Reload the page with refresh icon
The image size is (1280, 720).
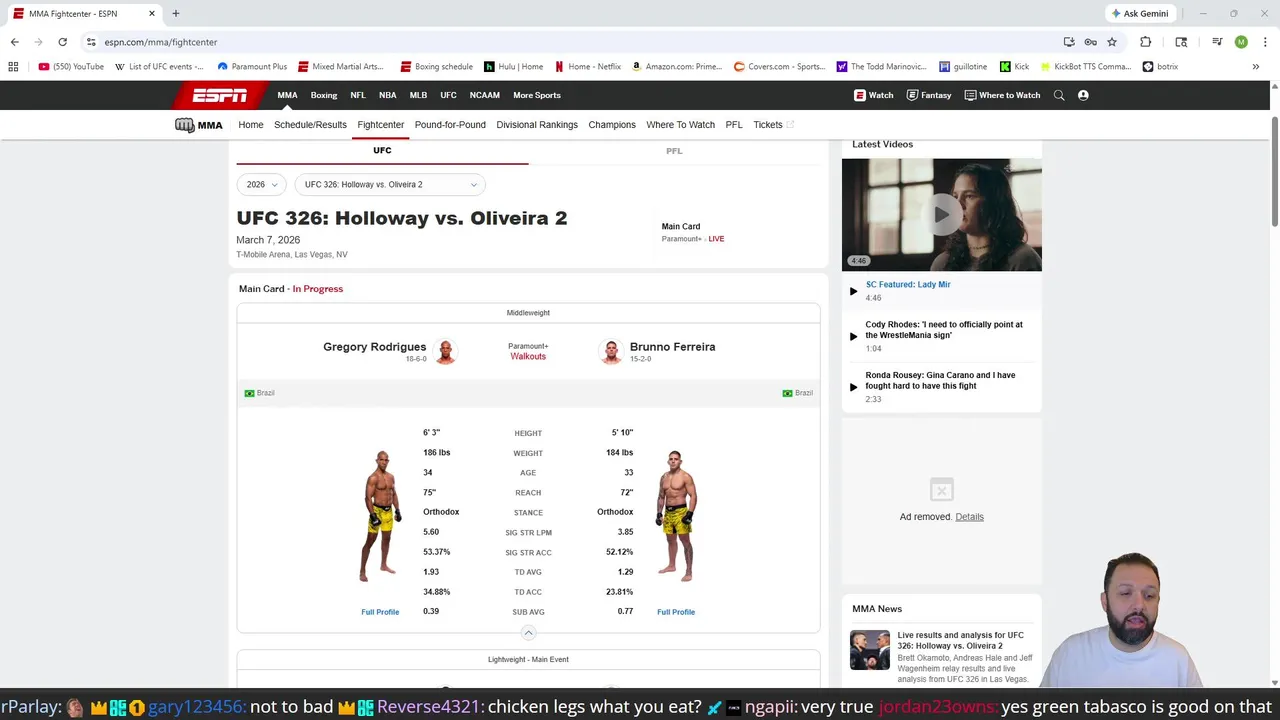tap(62, 42)
